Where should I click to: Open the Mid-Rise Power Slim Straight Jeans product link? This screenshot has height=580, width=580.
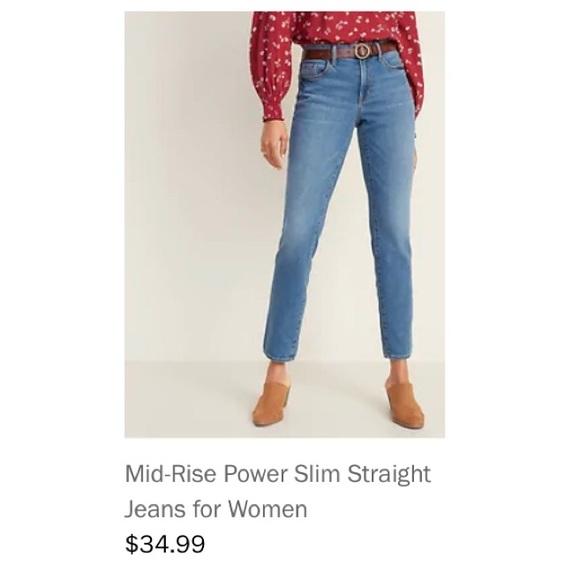tap(277, 491)
